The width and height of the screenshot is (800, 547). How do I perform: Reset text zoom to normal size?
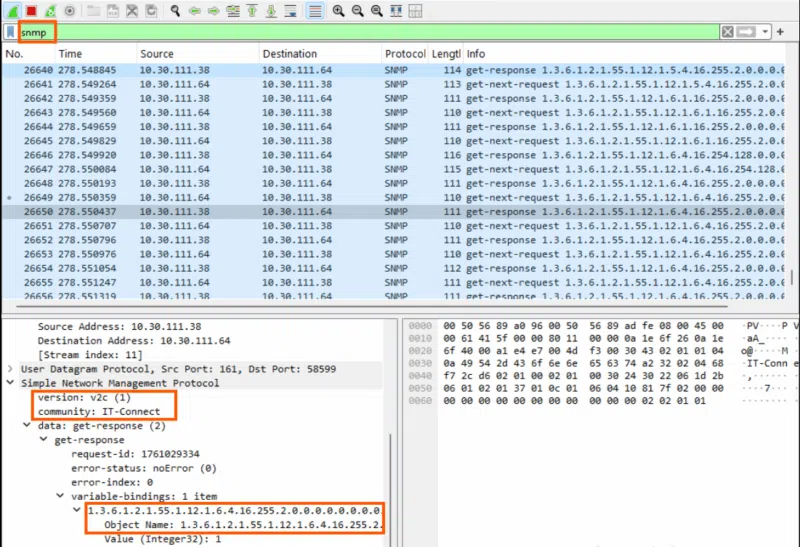[377, 11]
